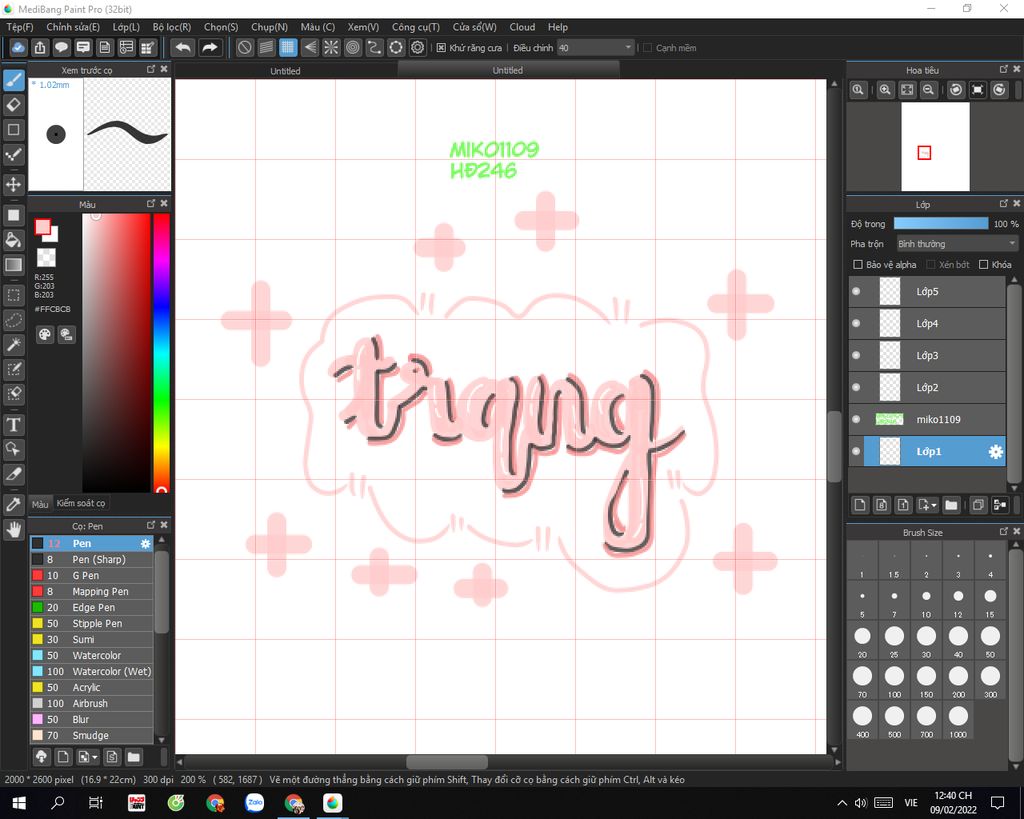Toggle Khử răng cưa anti-aliasing checkbox
Screen dimensions: 1024x819
click(x=441, y=48)
